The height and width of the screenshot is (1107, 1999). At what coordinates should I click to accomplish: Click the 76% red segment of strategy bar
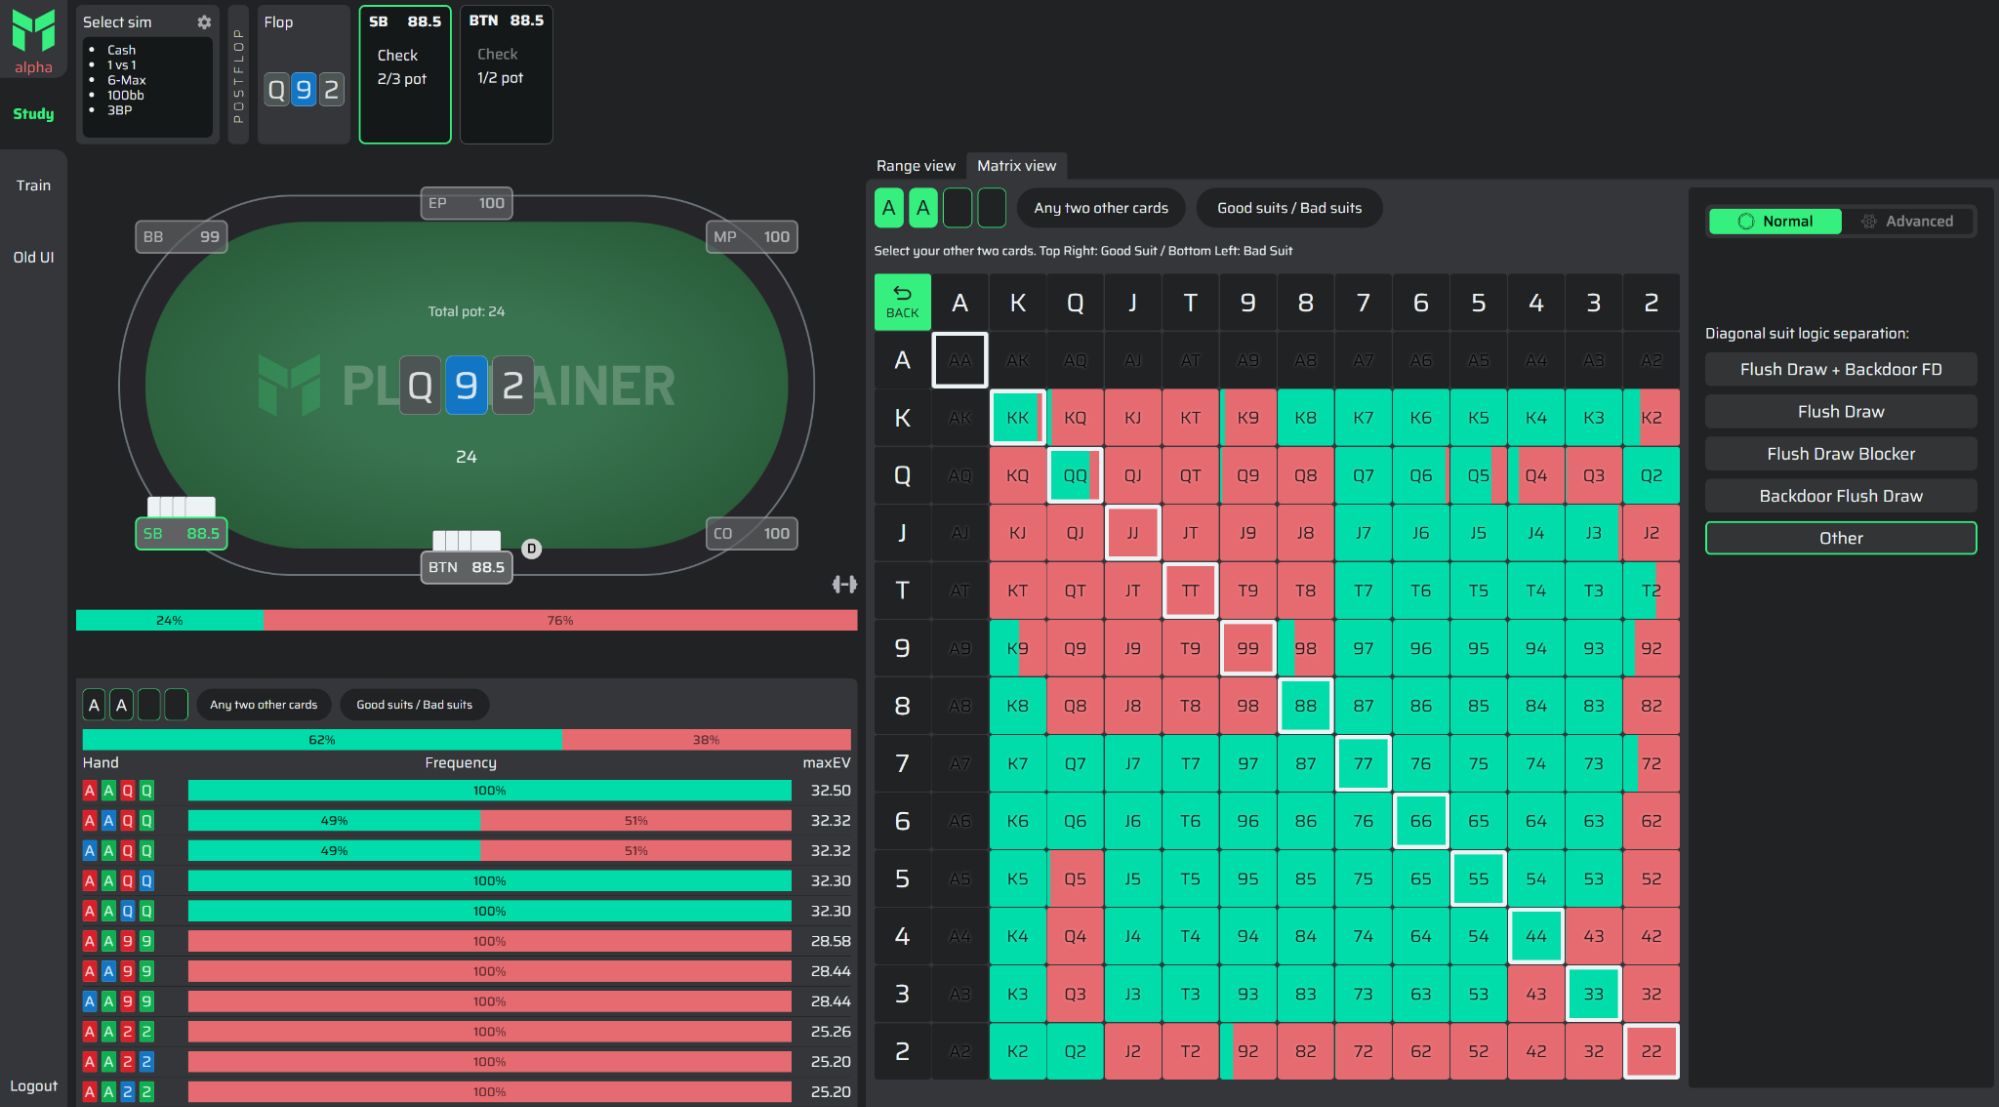(x=560, y=621)
